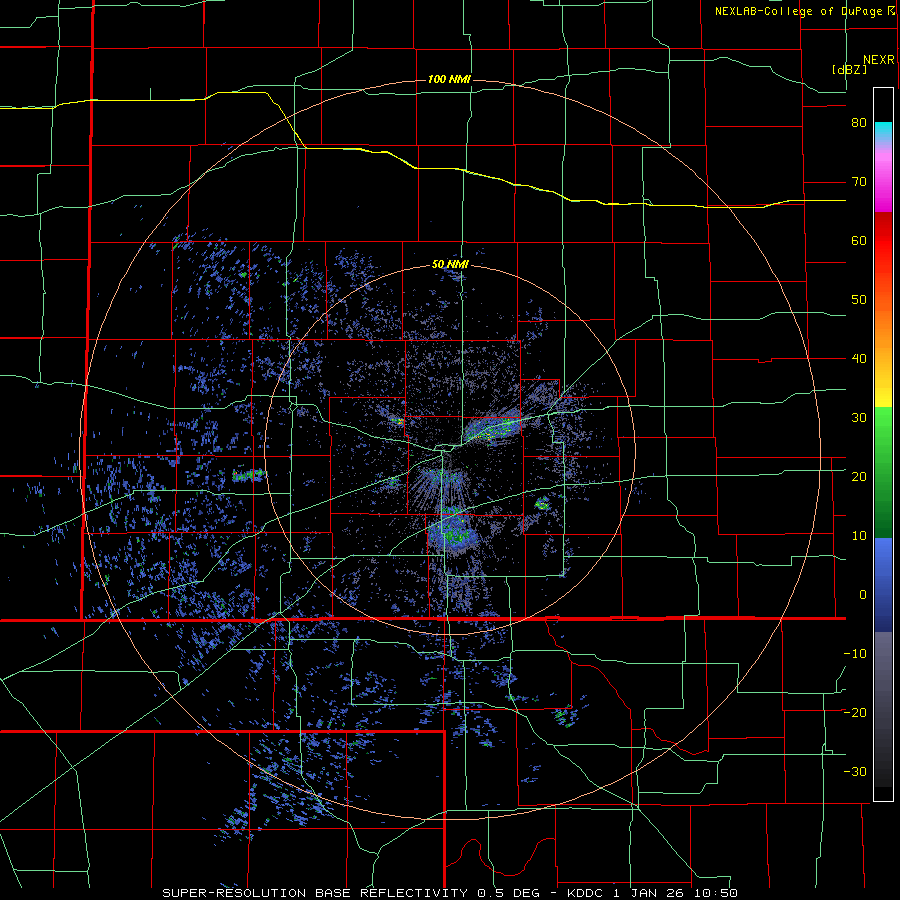Click the -10 value on dBZ scale

[855, 654]
